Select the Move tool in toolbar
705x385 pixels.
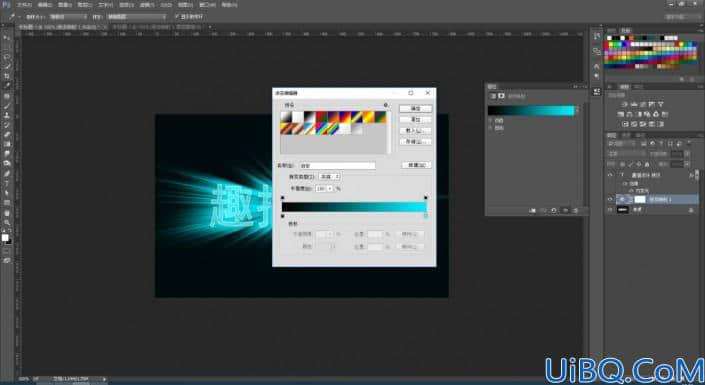[x=7, y=38]
